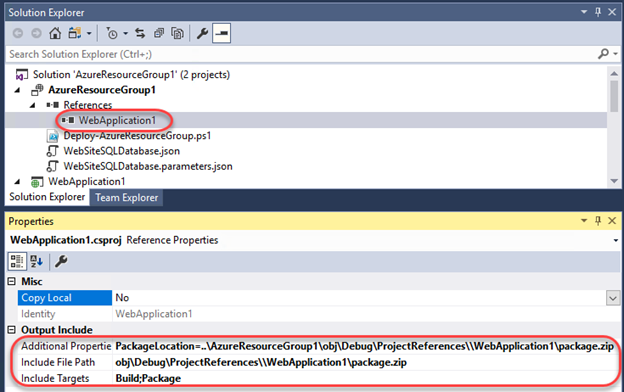
Task: Select WebSiteSQLDatabase.json
Action: (x=121, y=151)
